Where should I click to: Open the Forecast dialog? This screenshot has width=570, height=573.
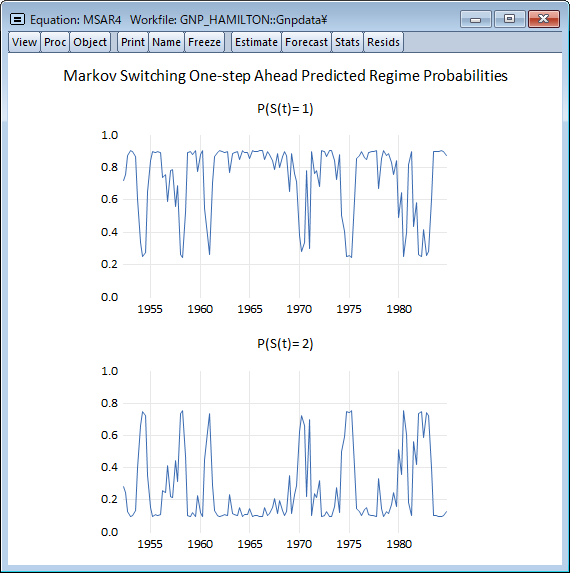pyautogui.click(x=306, y=42)
